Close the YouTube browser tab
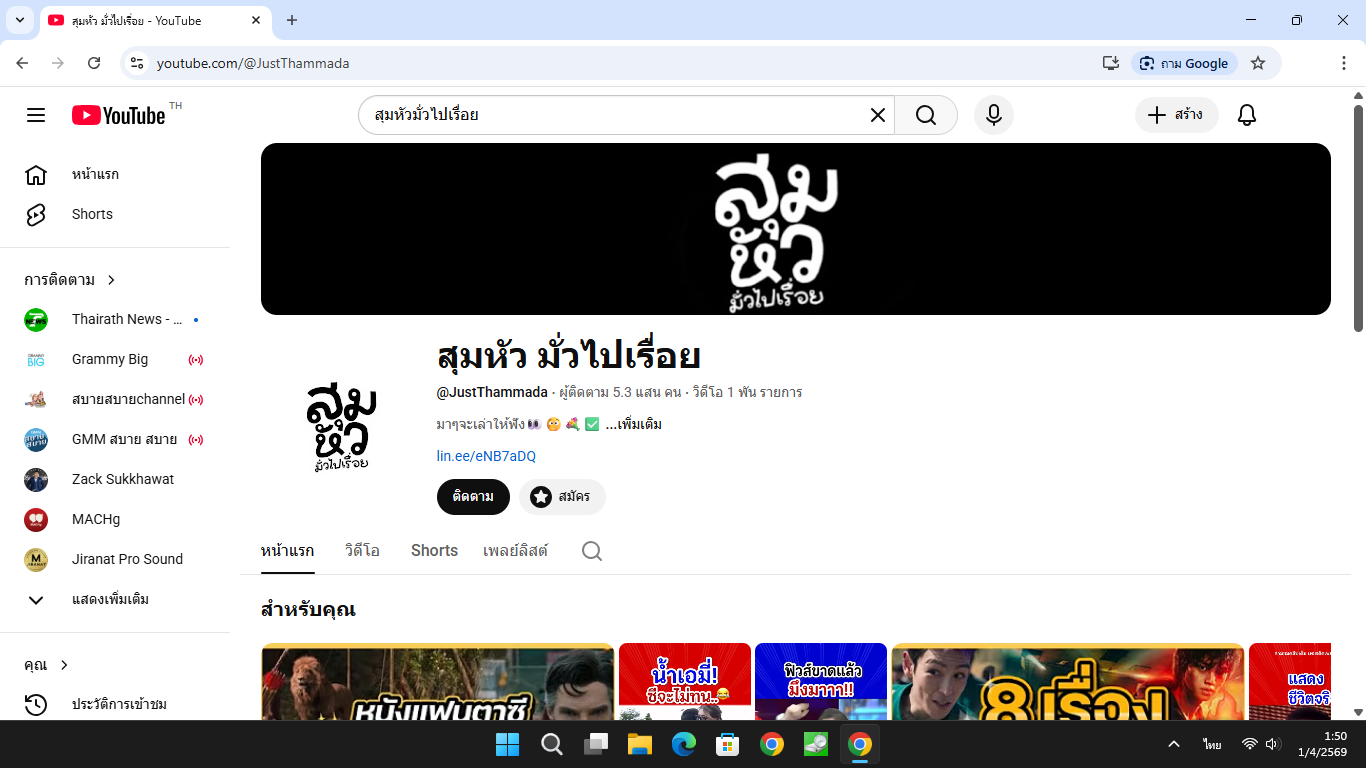Image resolution: width=1366 pixels, height=768 pixels. 256,20
